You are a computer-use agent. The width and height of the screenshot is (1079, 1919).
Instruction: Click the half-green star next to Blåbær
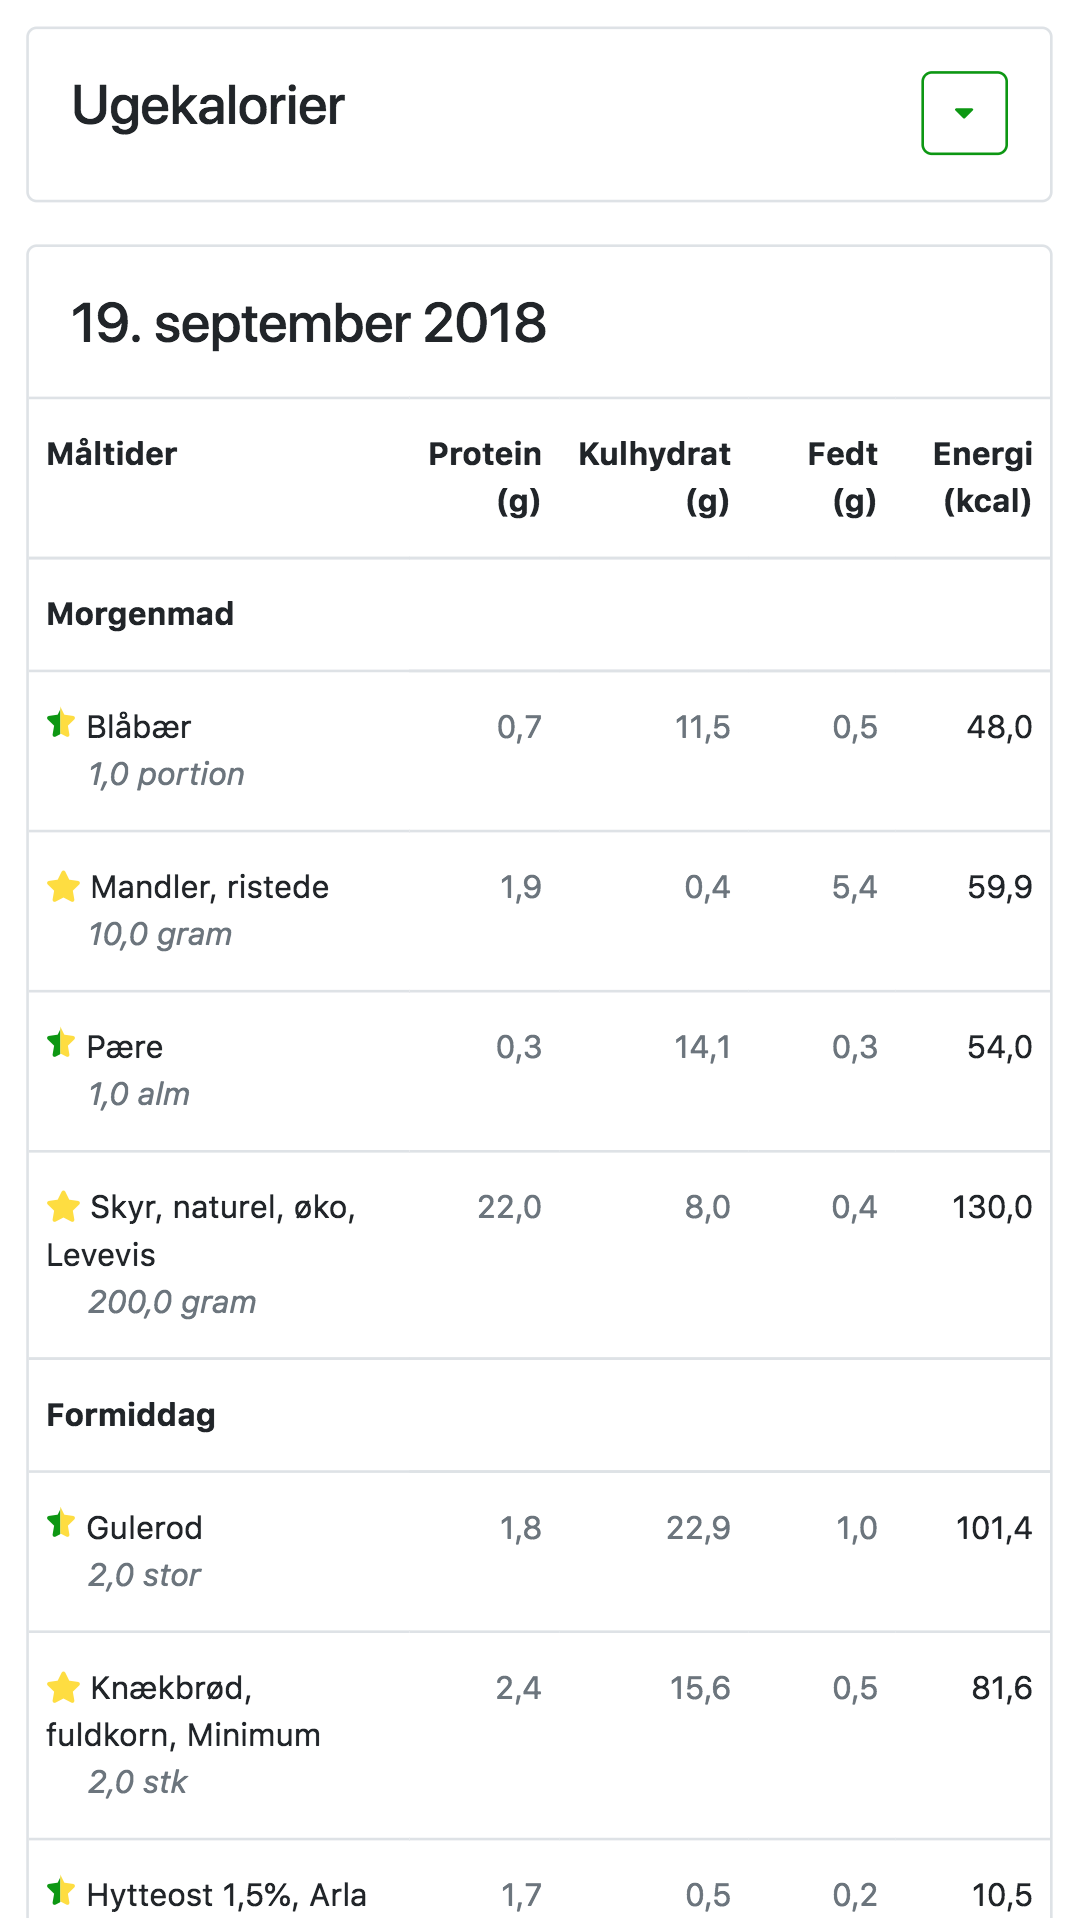pyautogui.click(x=61, y=723)
